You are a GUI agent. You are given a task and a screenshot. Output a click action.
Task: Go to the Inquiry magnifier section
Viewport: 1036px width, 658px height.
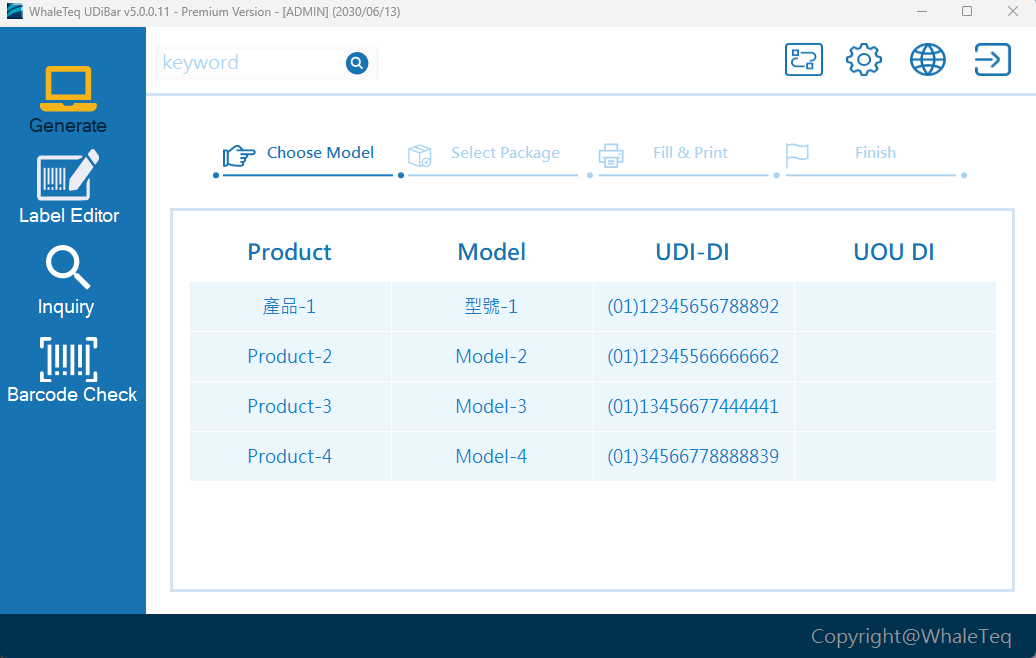66,280
